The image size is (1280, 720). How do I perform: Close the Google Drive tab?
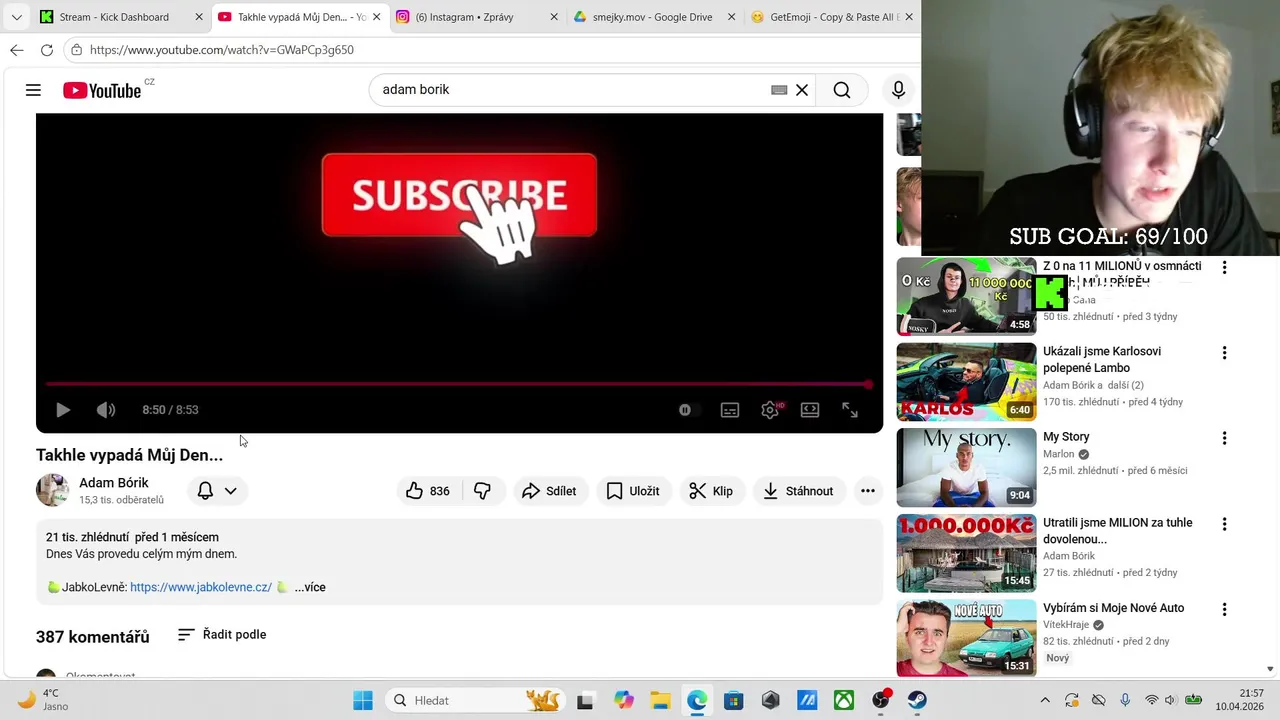click(731, 17)
